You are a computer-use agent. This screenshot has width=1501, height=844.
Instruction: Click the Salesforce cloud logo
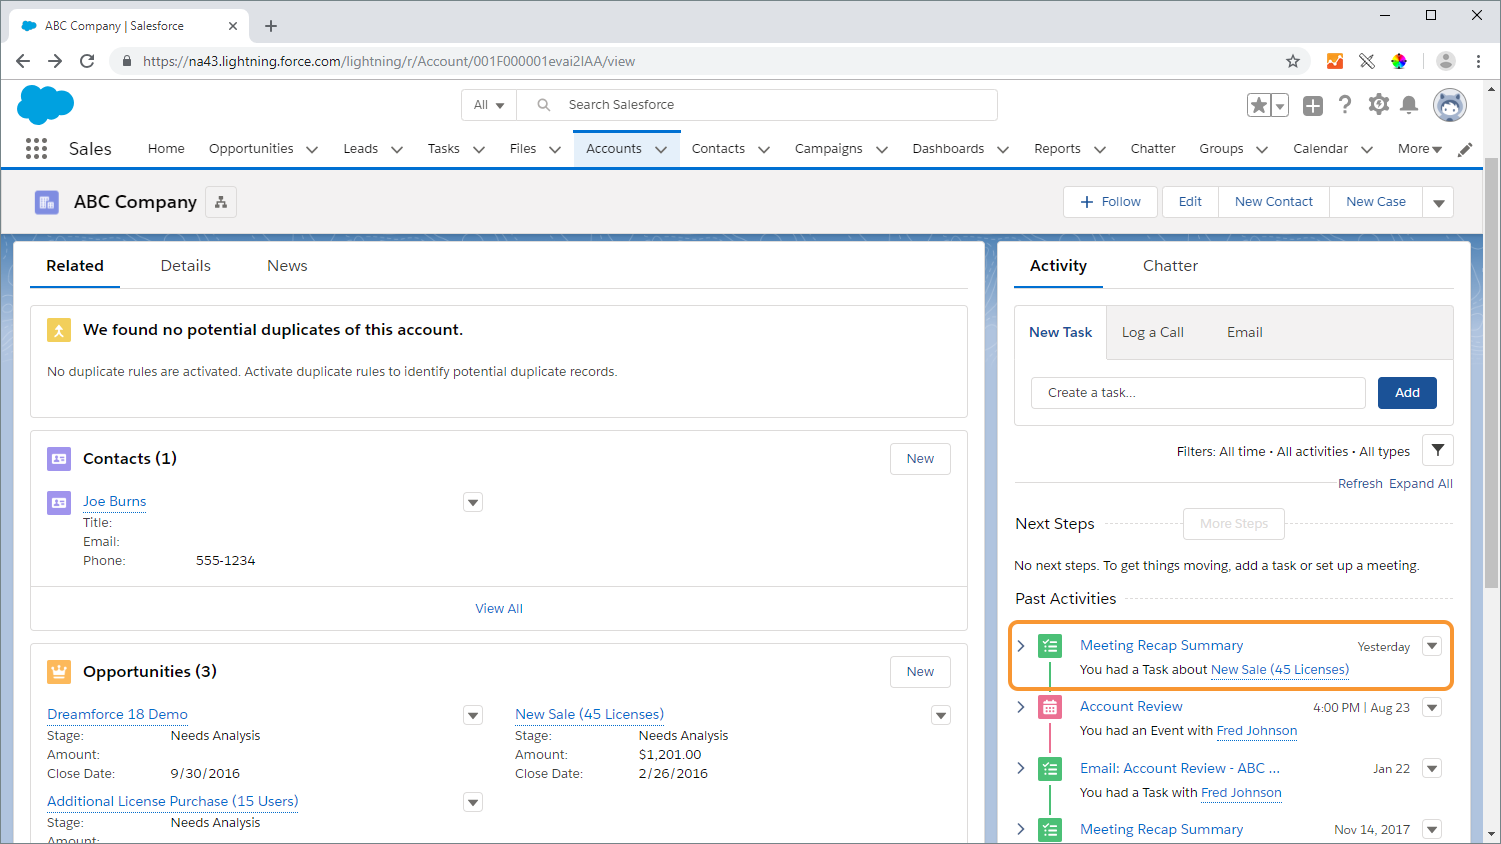point(46,105)
